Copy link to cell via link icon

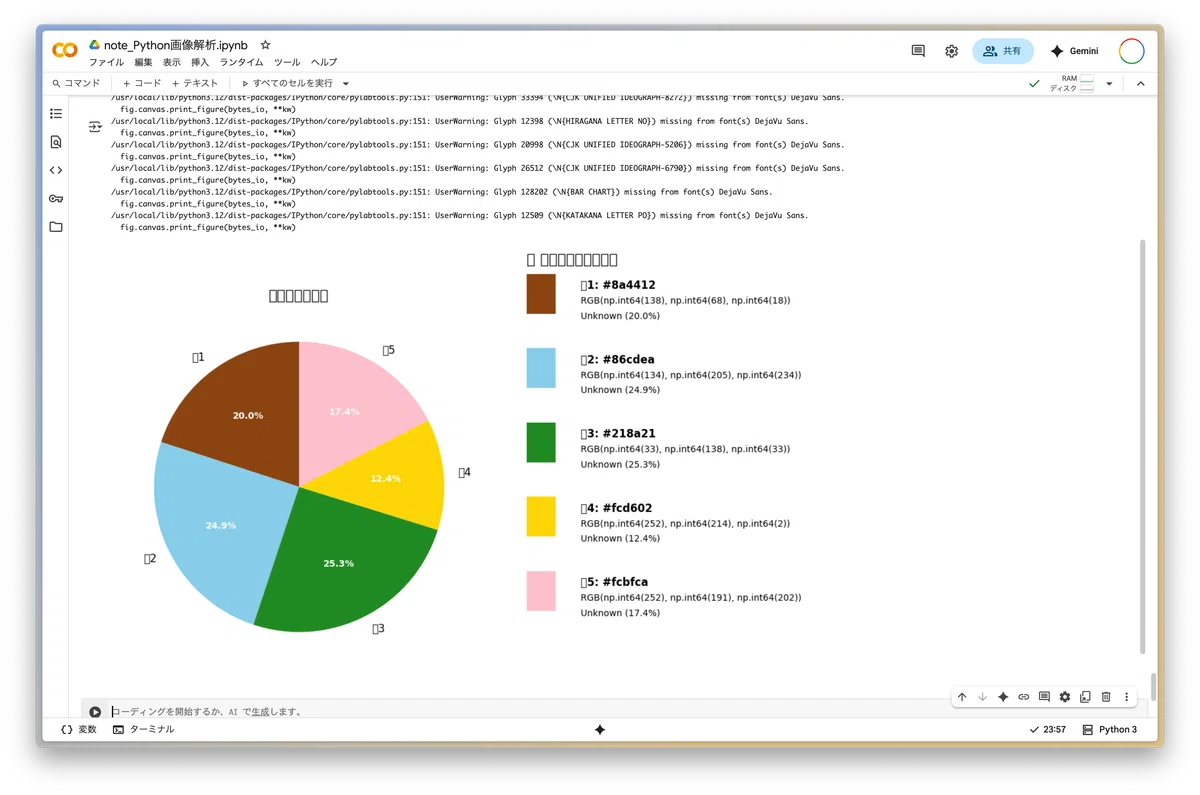[1024, 697]
